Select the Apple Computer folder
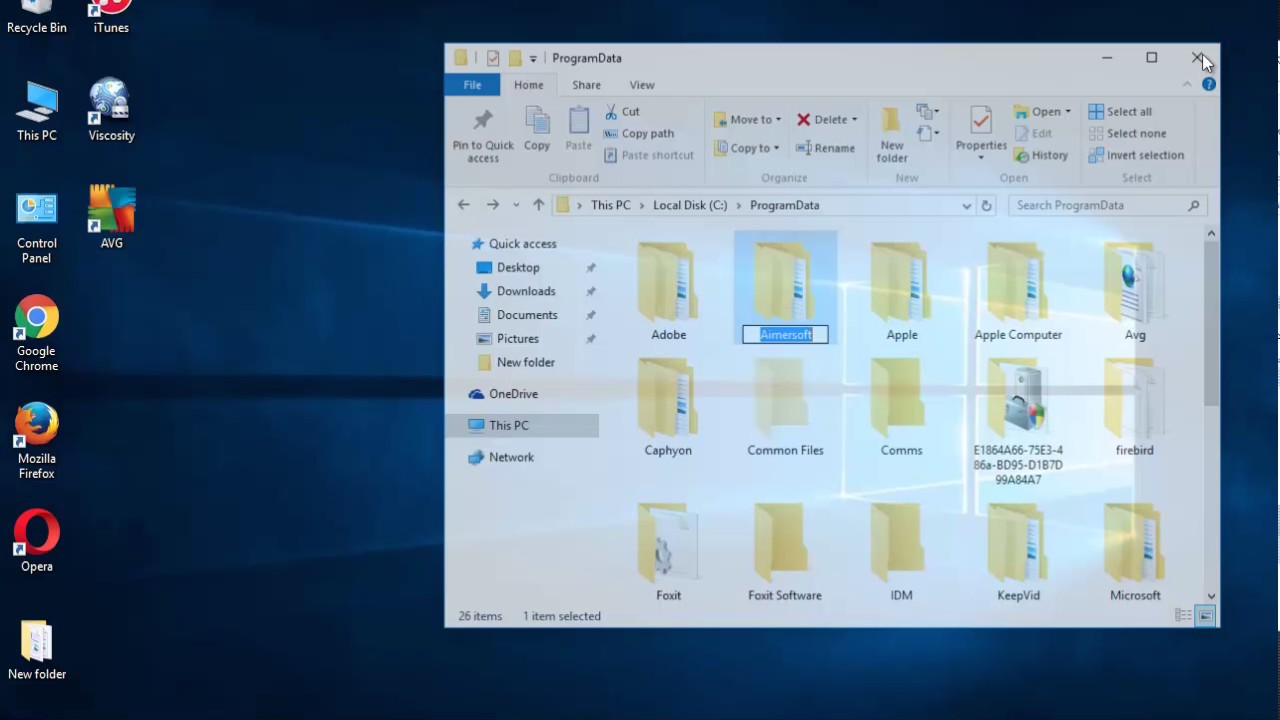Screen dimensions: 1280x720 click(x=1018, y=291)
